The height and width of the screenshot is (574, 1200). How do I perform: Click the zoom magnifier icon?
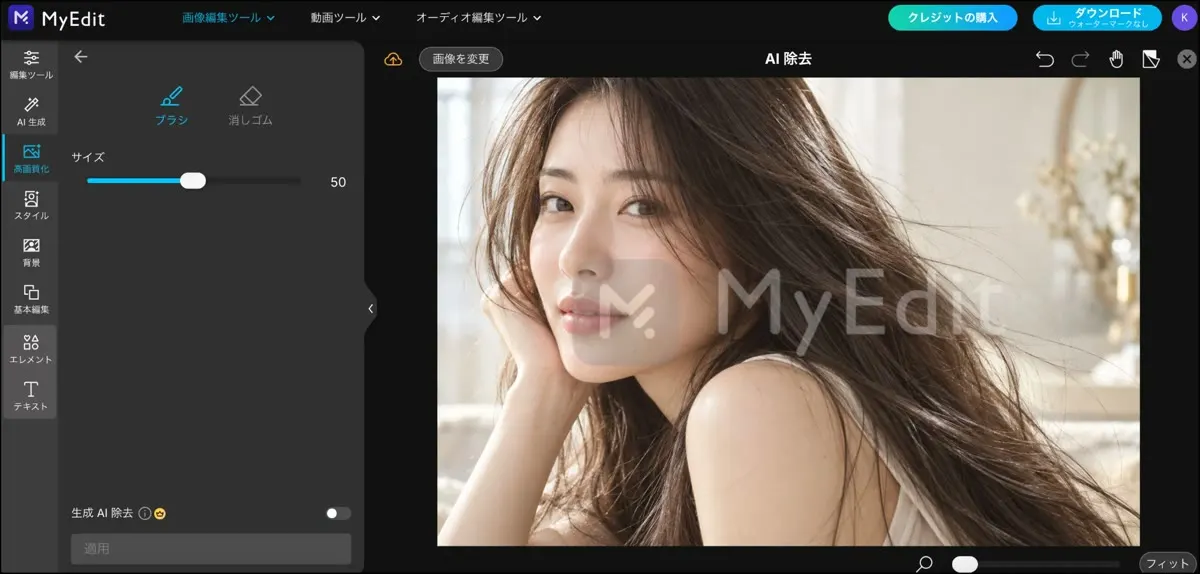point(925,564)
